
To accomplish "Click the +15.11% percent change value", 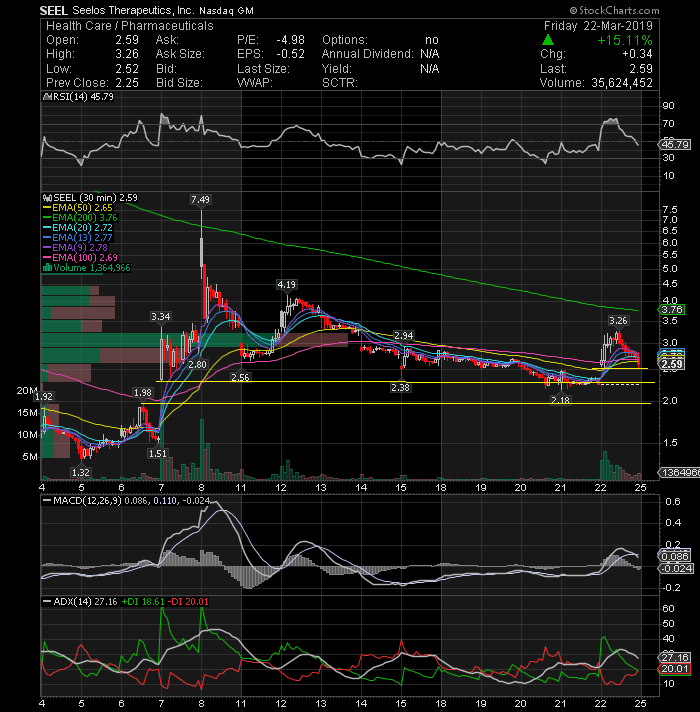I will pos(625,40).
